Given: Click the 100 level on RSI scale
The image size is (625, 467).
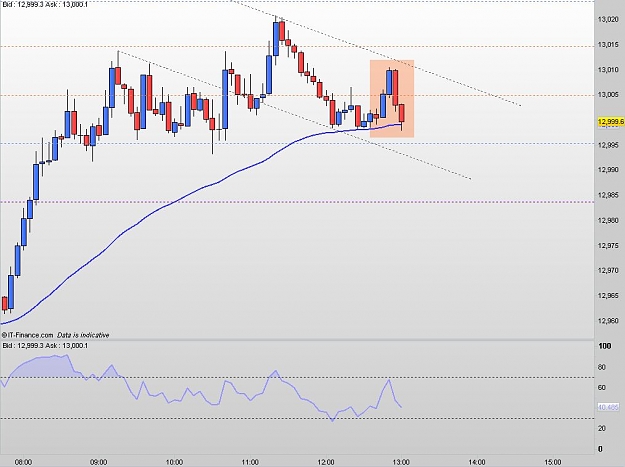Looking at the screenshot, I should pos(605,346).
